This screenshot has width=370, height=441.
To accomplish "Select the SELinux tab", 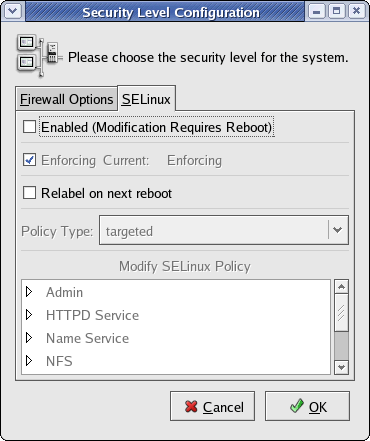I will (146, 99).
